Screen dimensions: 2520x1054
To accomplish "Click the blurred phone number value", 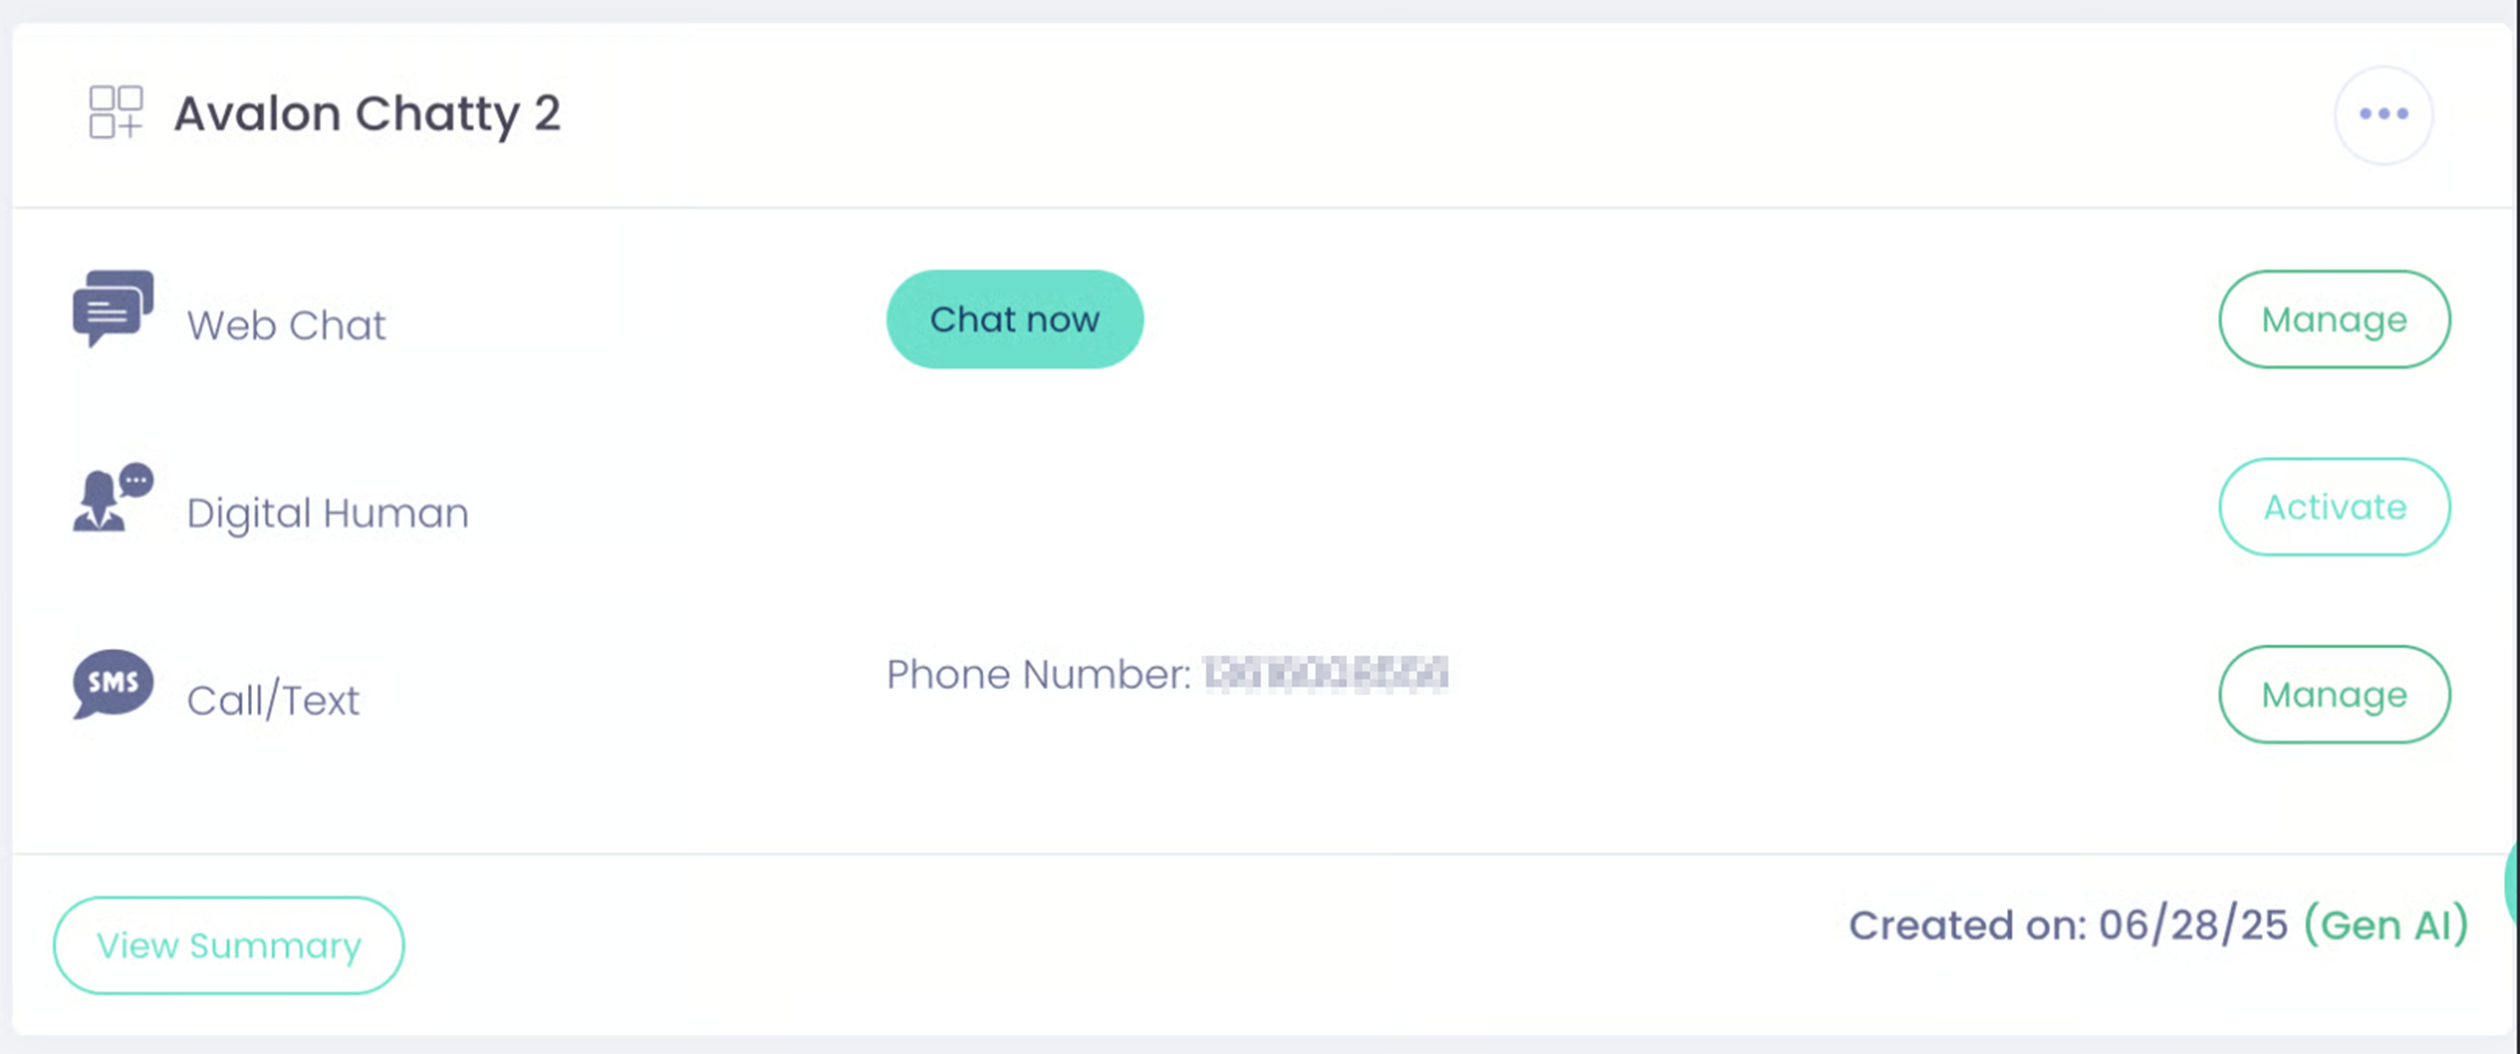I will pyautogui.click(x=1326, y=674).
